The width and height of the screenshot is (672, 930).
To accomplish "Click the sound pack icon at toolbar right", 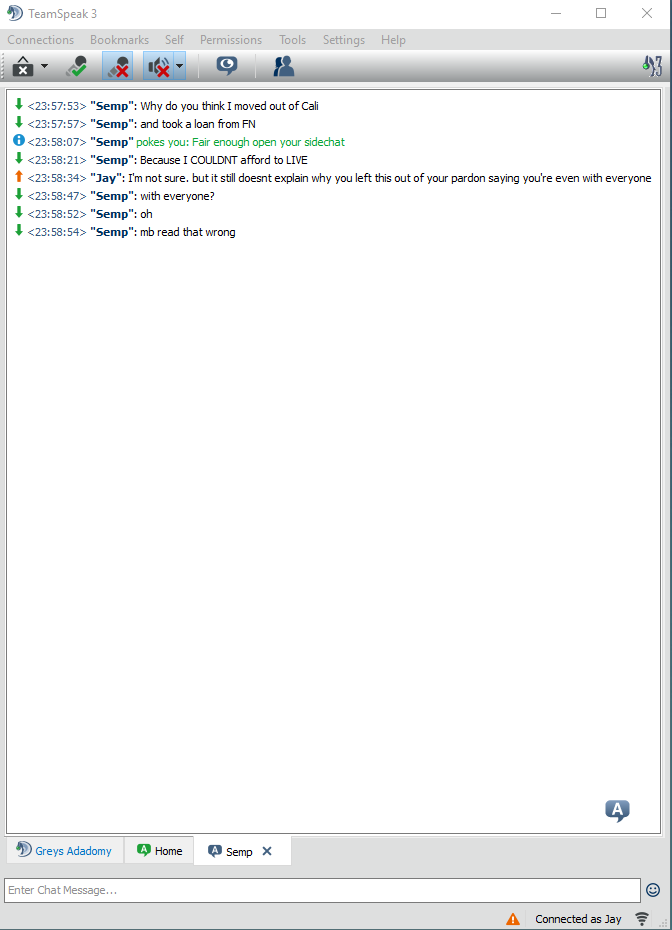I will (652, 65).
